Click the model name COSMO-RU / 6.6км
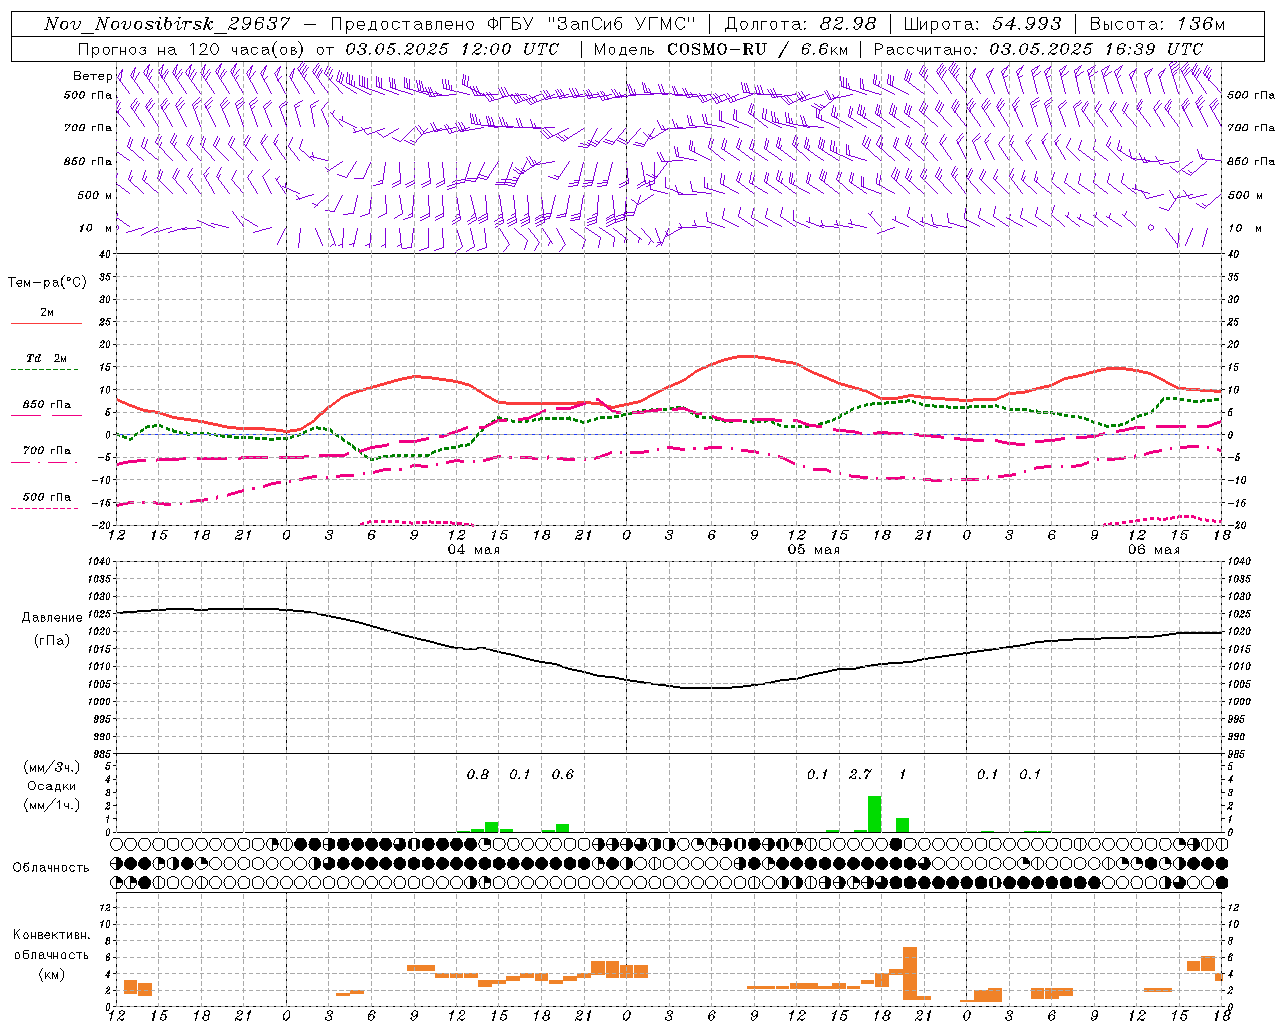Screen dimensions: 1280x1024 coord(757,49)
